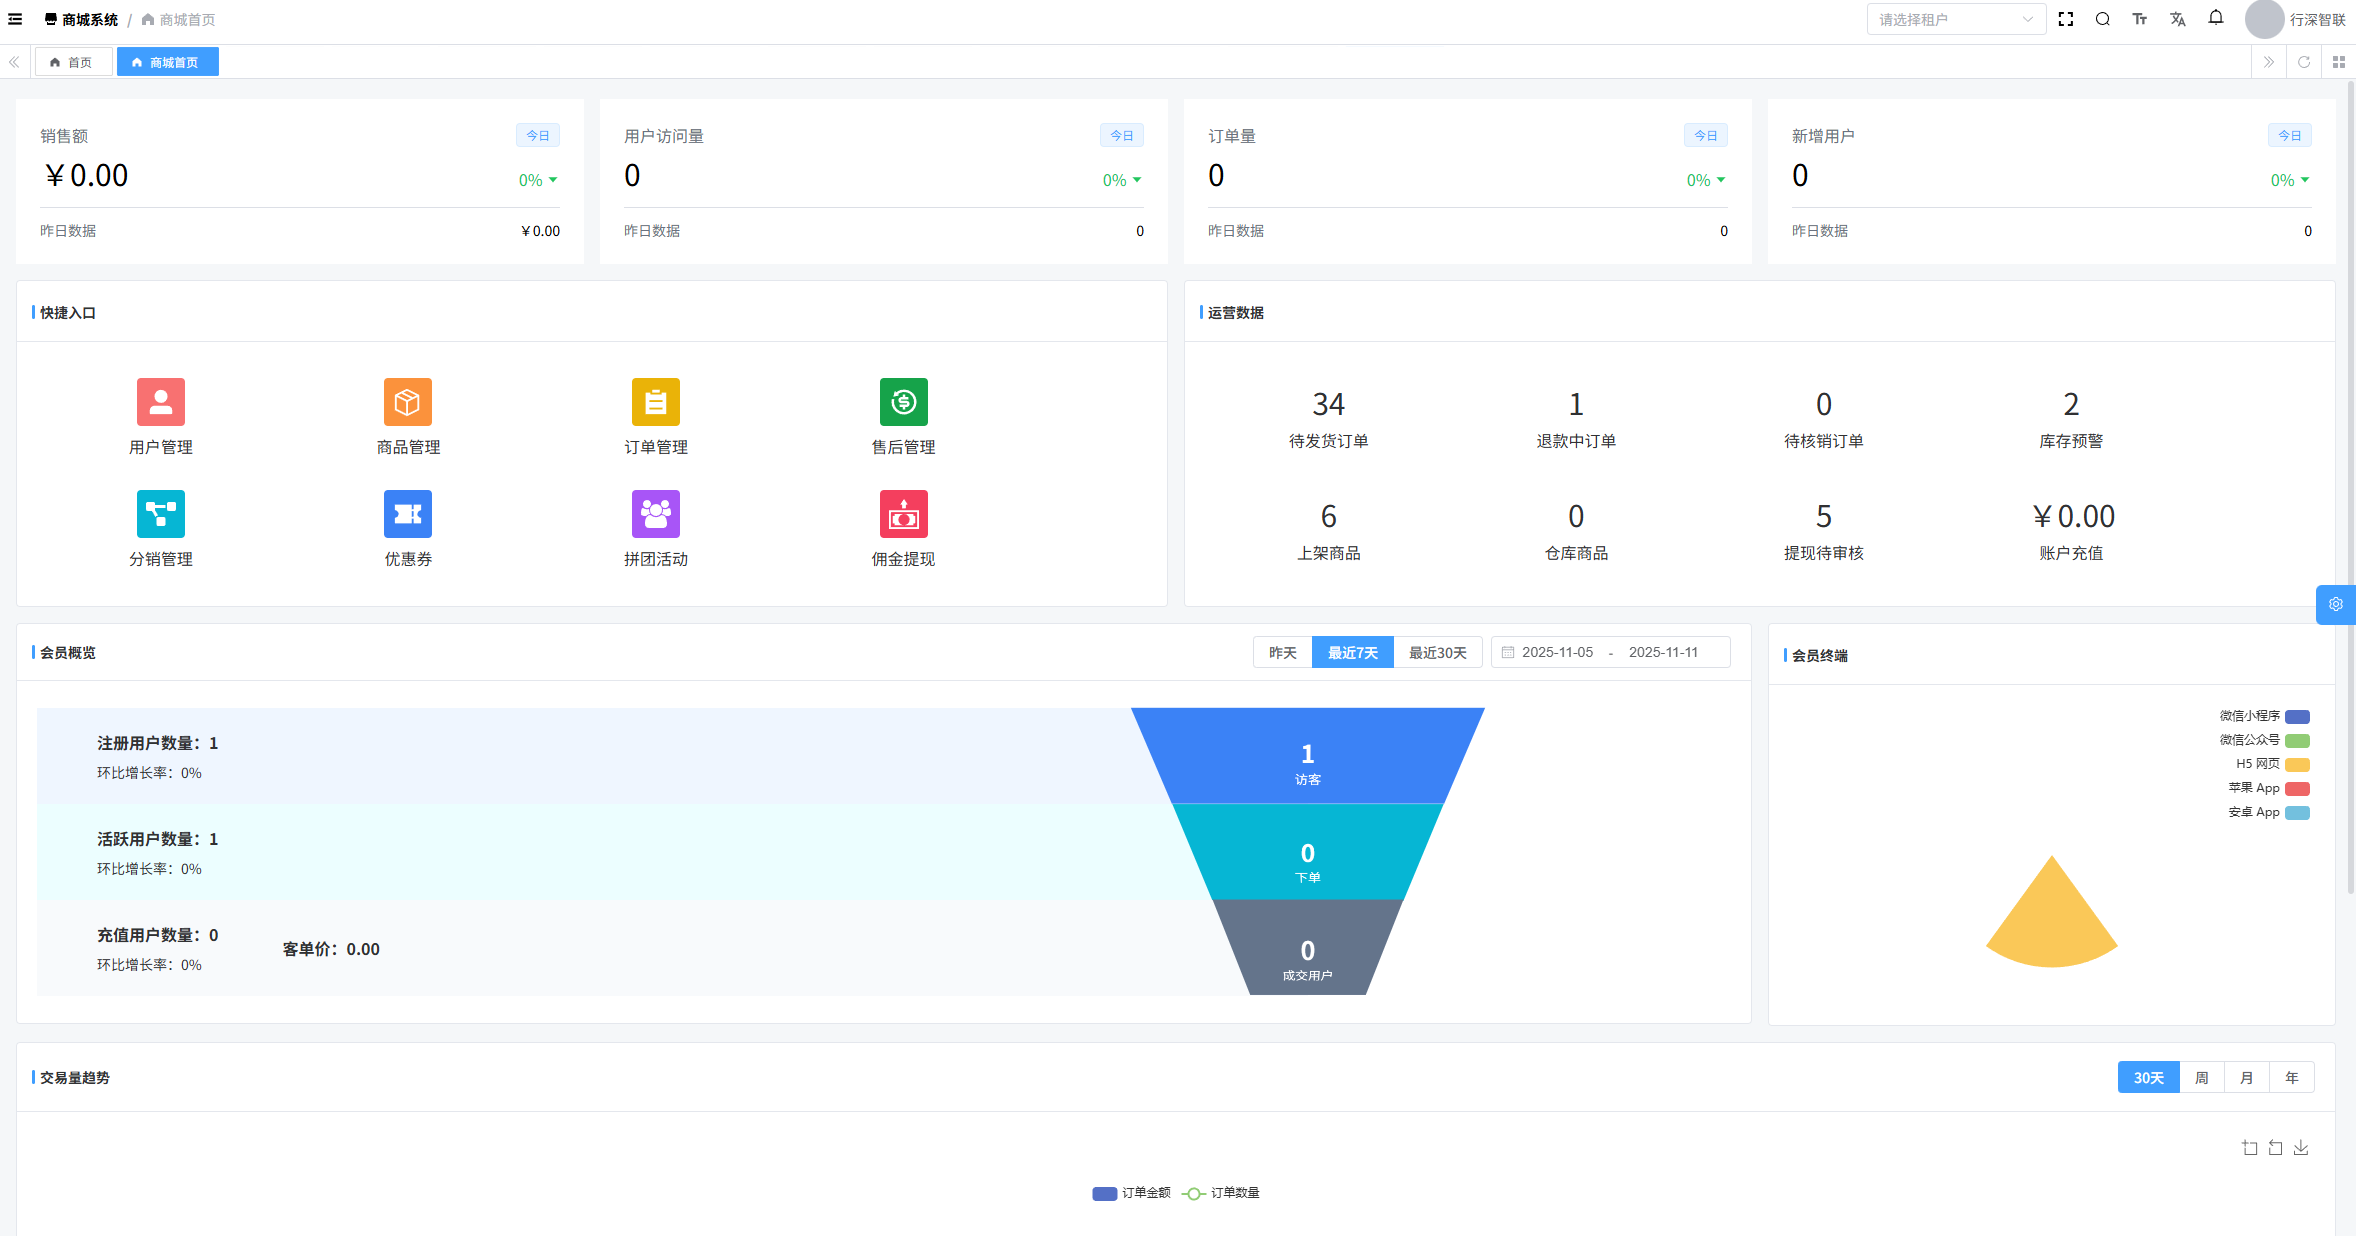Open the 优惠券 coupon icon
This screenshot has width=2356, height=1236.
pos(408,514)
